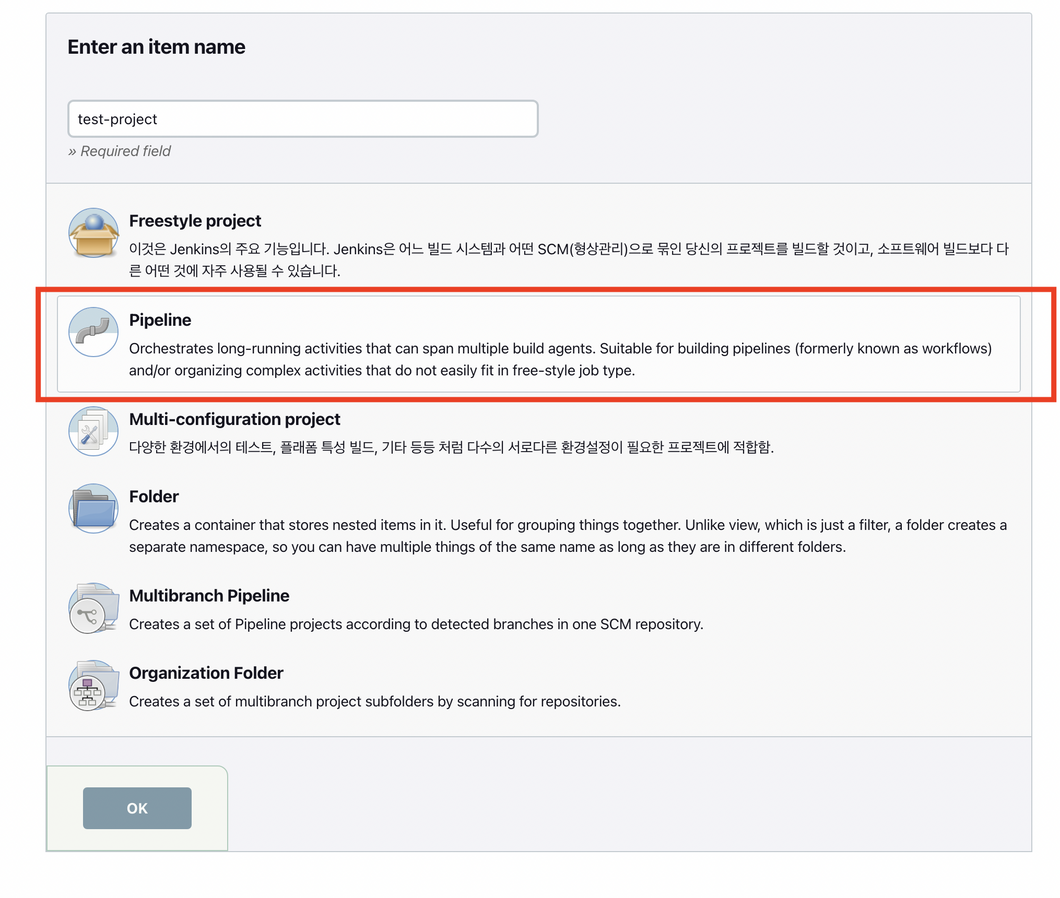
Task: Pick the Multibranch Pipeline title
Action: [x=209, y=596]
